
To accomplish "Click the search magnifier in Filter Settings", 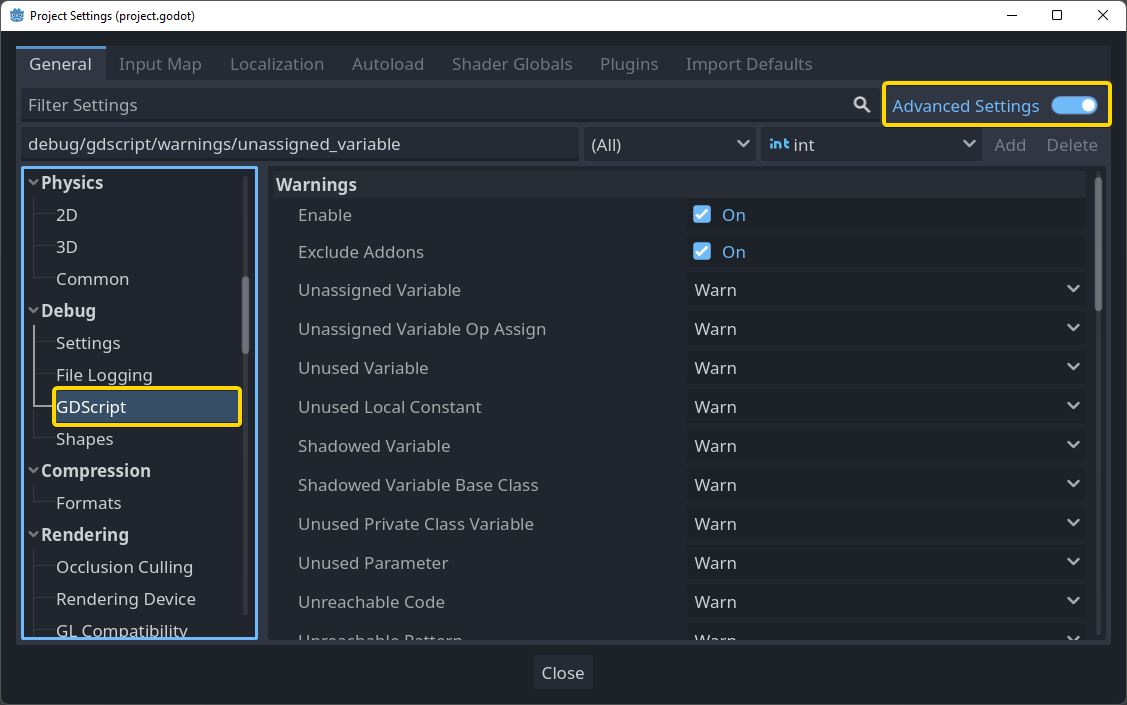I will click(x=862, y=104).
